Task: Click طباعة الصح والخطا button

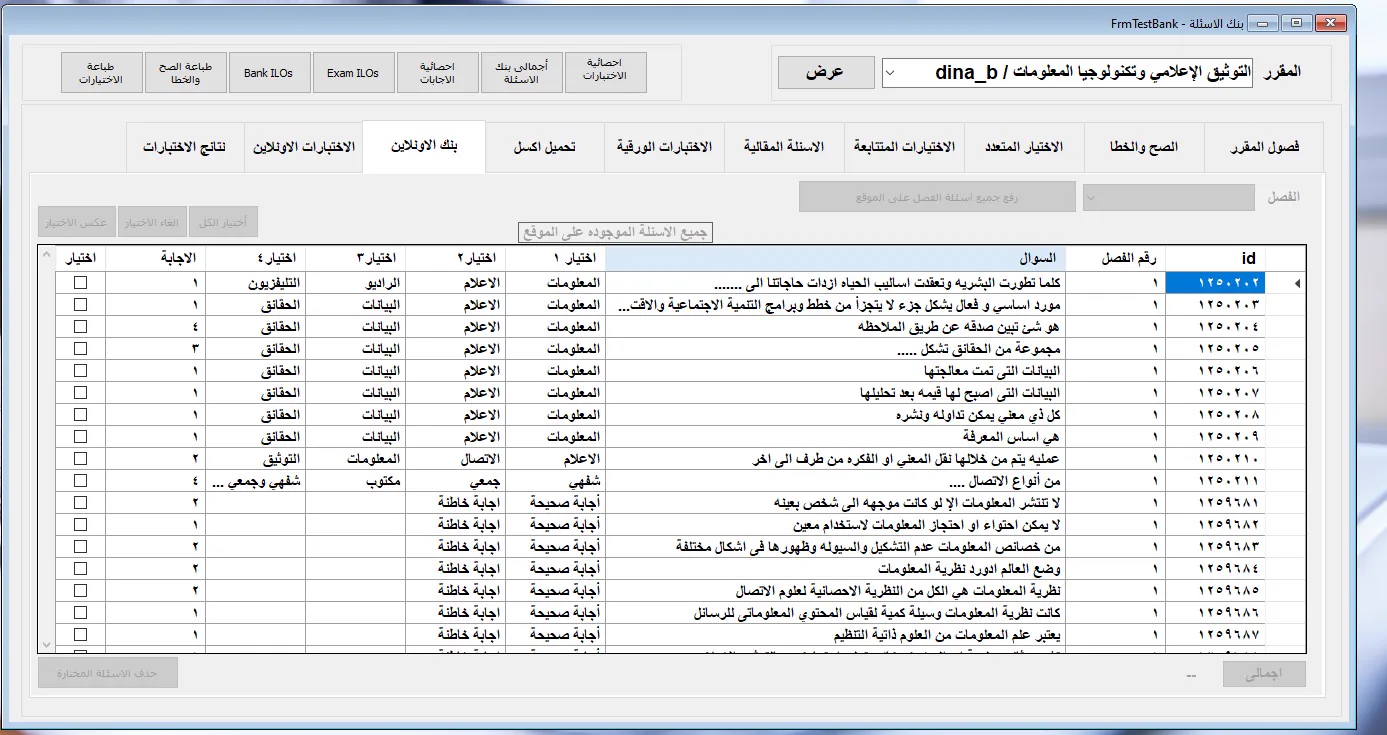Action: click(185, 73)
